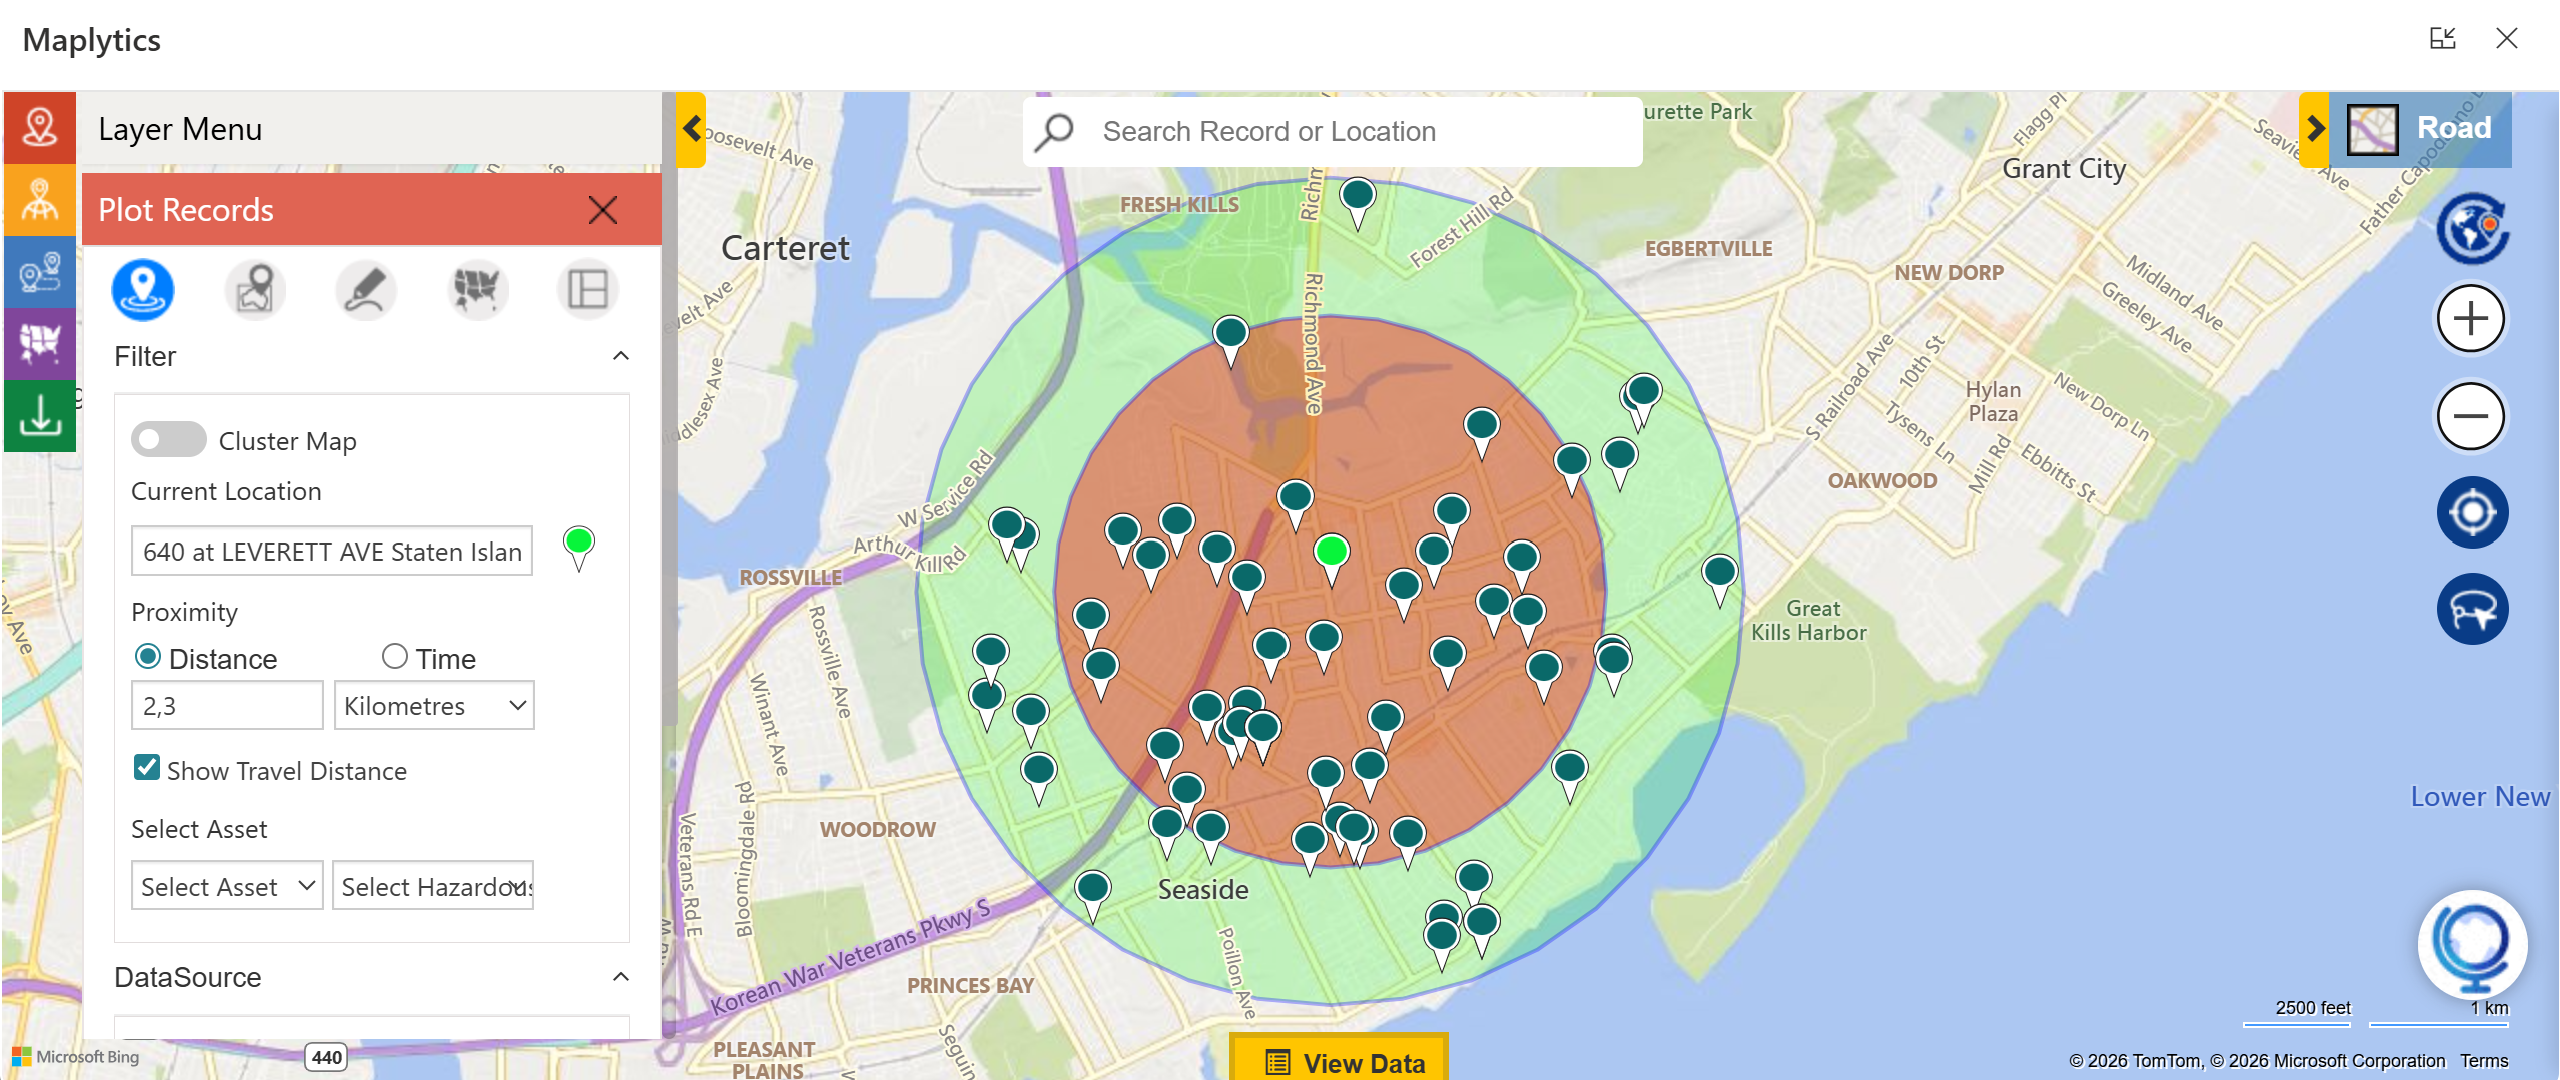This screenshot has width=2560, height=1080.
Task: Open the View Data button
Action: 1339,1060
